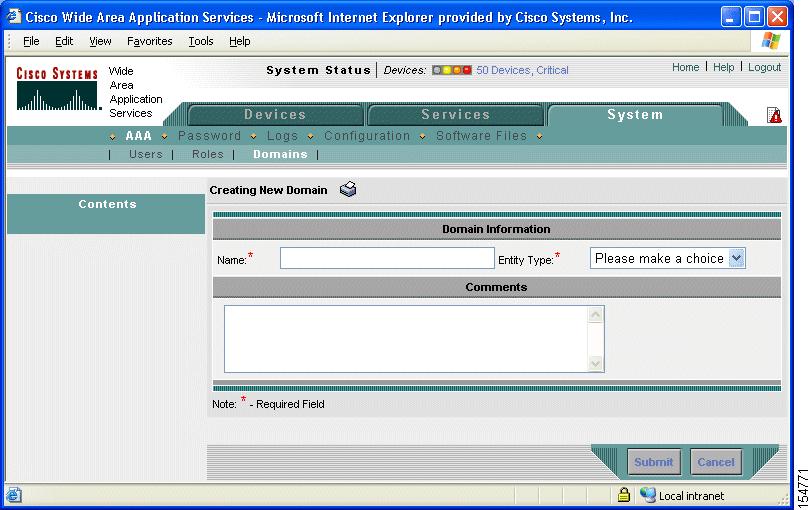
Task: Maximize the browser window
Action: (x=754, y=17)
